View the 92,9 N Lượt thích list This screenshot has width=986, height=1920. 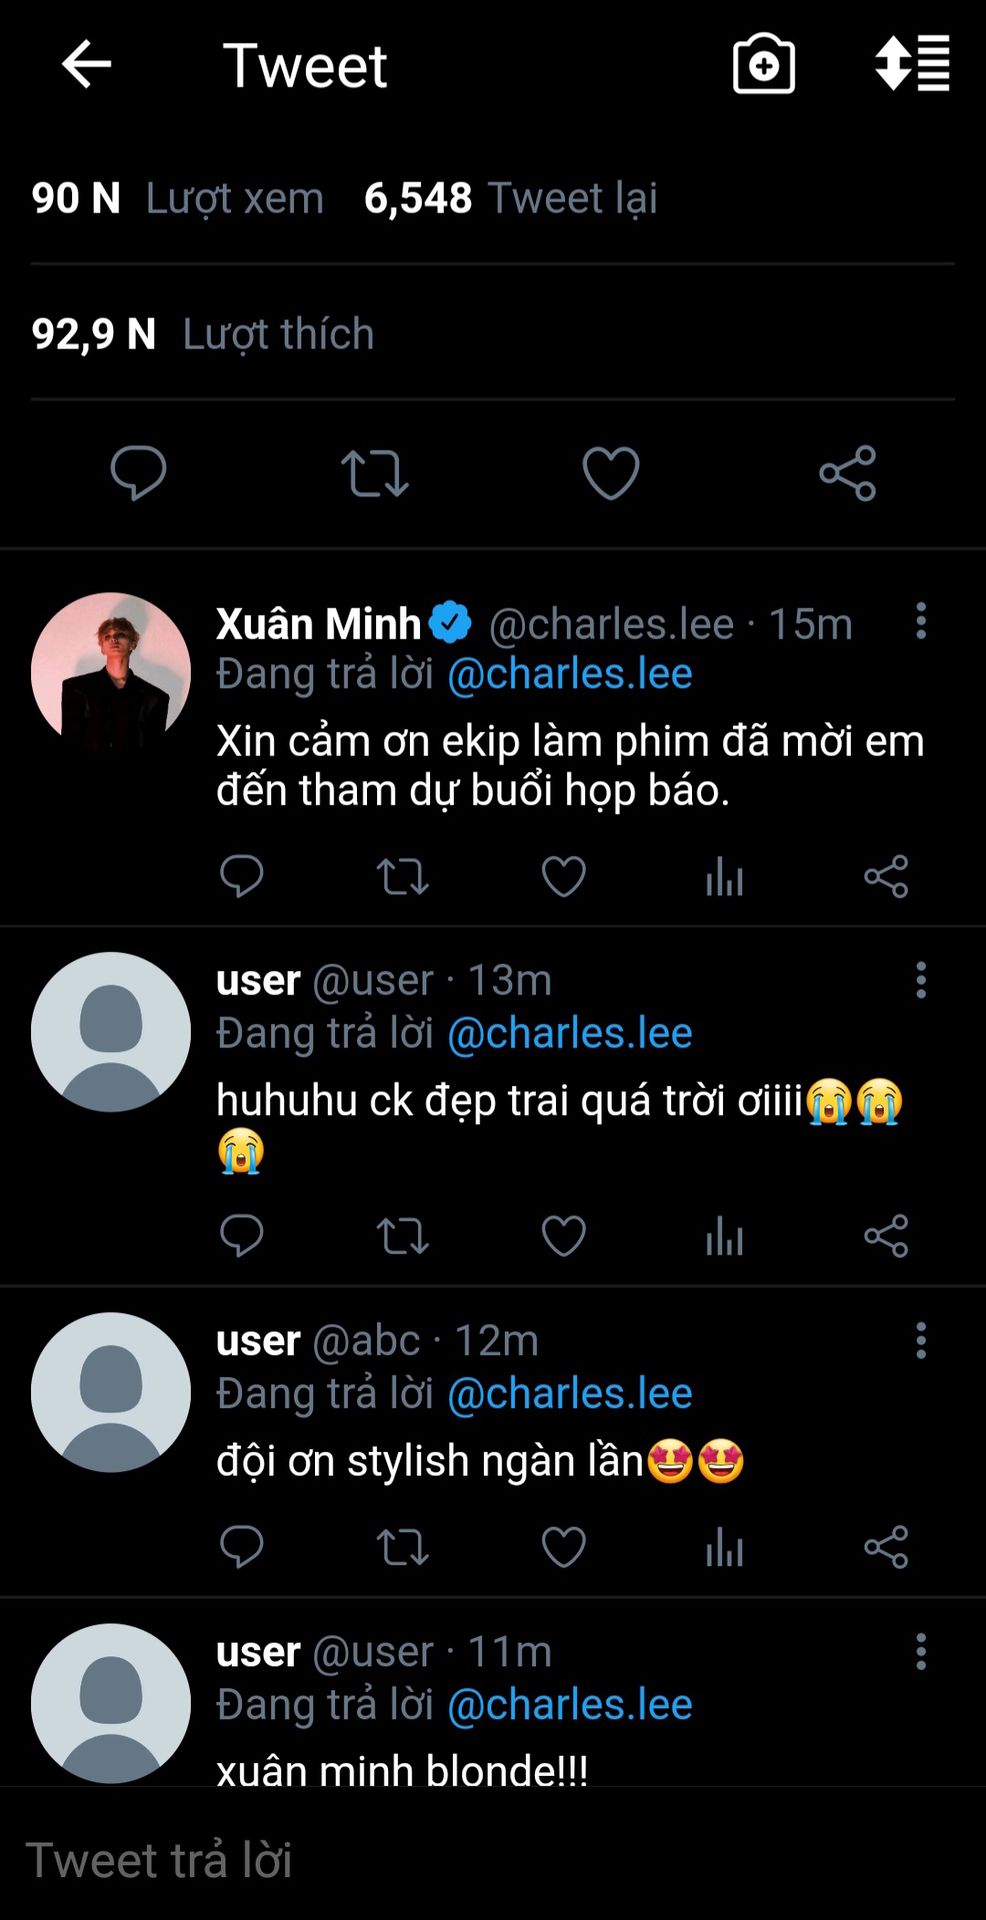pos(203,334)
